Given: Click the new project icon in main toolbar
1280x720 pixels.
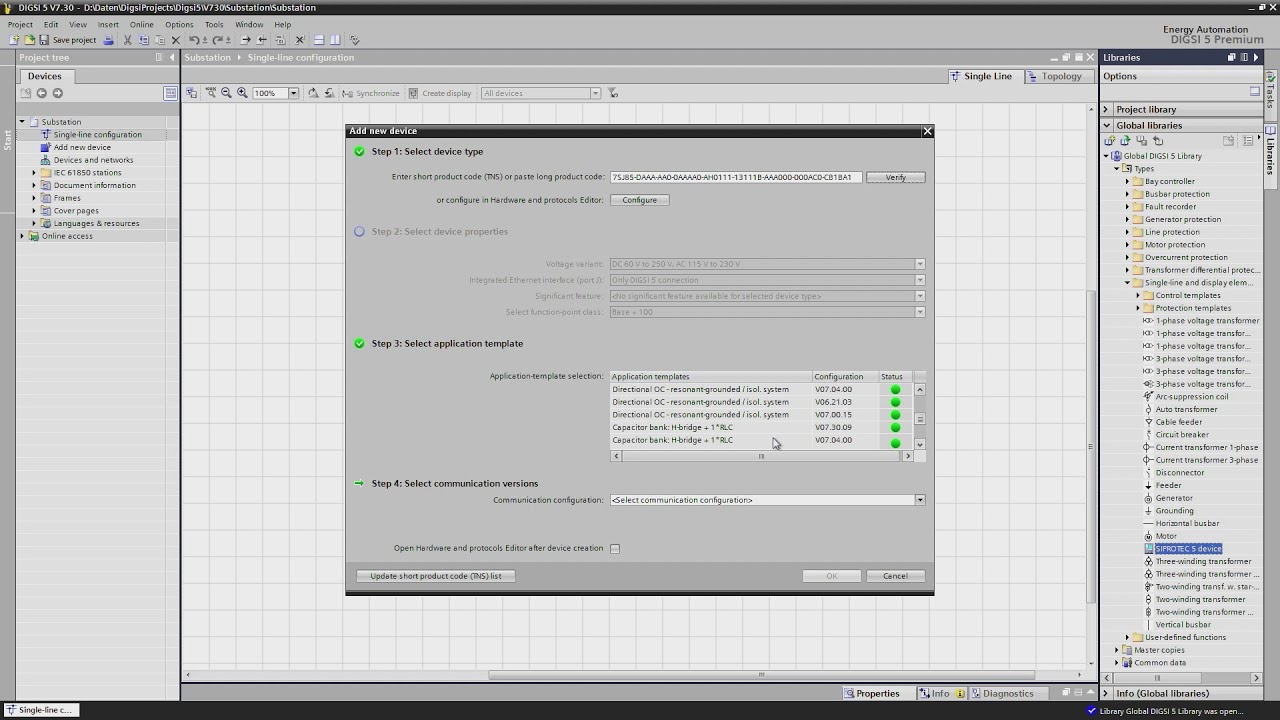Looking at the screenshot, I should 14,40.
